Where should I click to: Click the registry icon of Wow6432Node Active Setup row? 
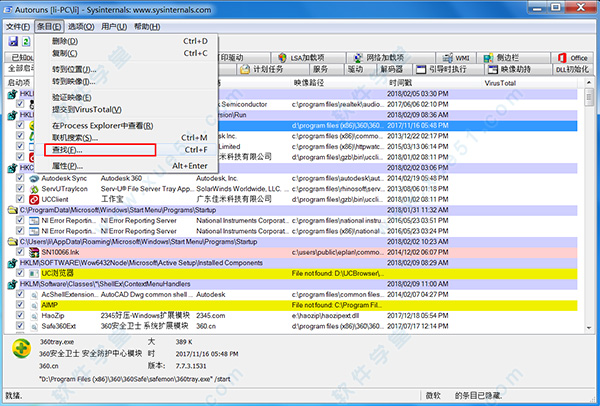(x=13, y=263)
